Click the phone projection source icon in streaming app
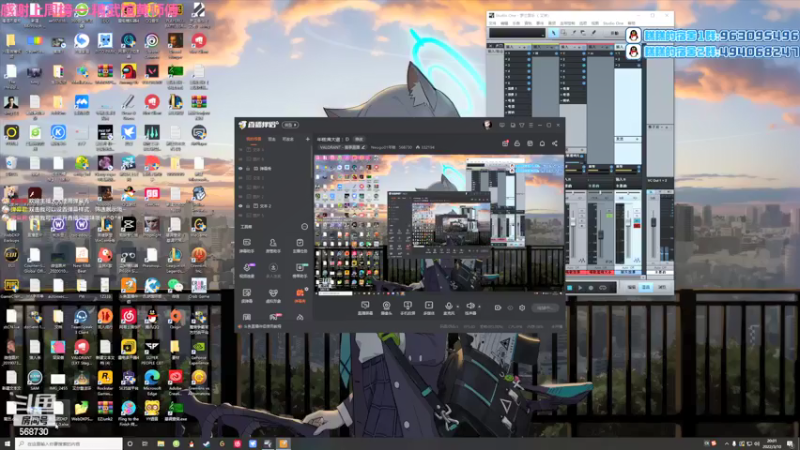Screen dimensions: 800x450 (408, 305)
